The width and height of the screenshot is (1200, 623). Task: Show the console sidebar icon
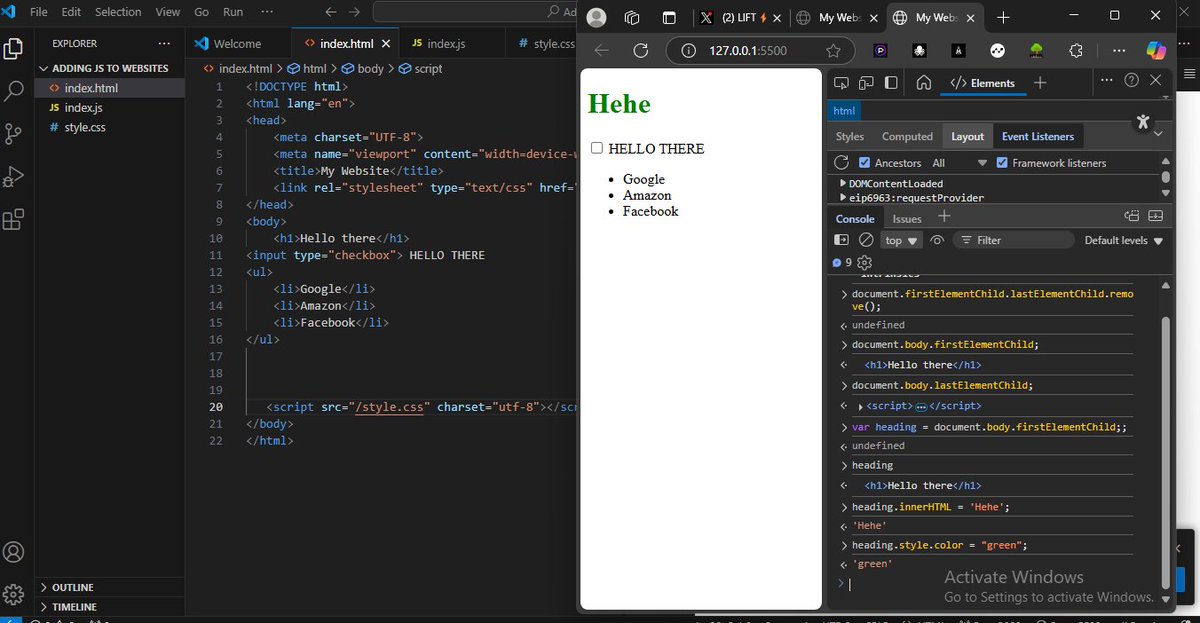point(842,240)
